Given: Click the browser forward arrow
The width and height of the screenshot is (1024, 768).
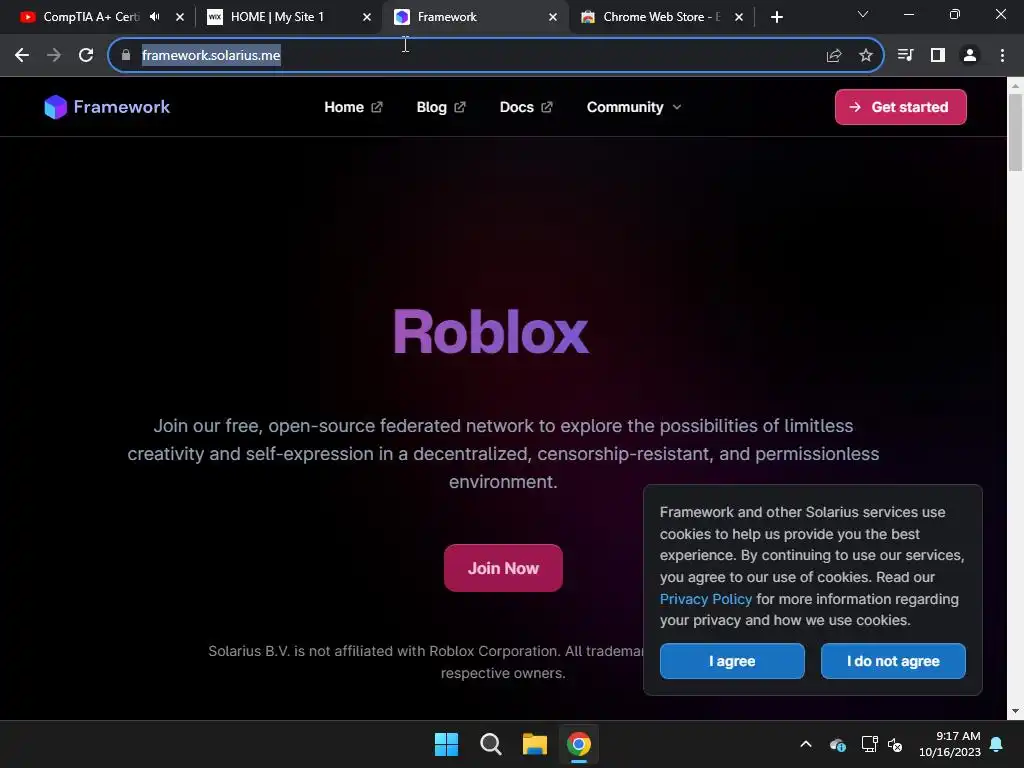Looking at the screenshot, I should click(x=54, y=55).
